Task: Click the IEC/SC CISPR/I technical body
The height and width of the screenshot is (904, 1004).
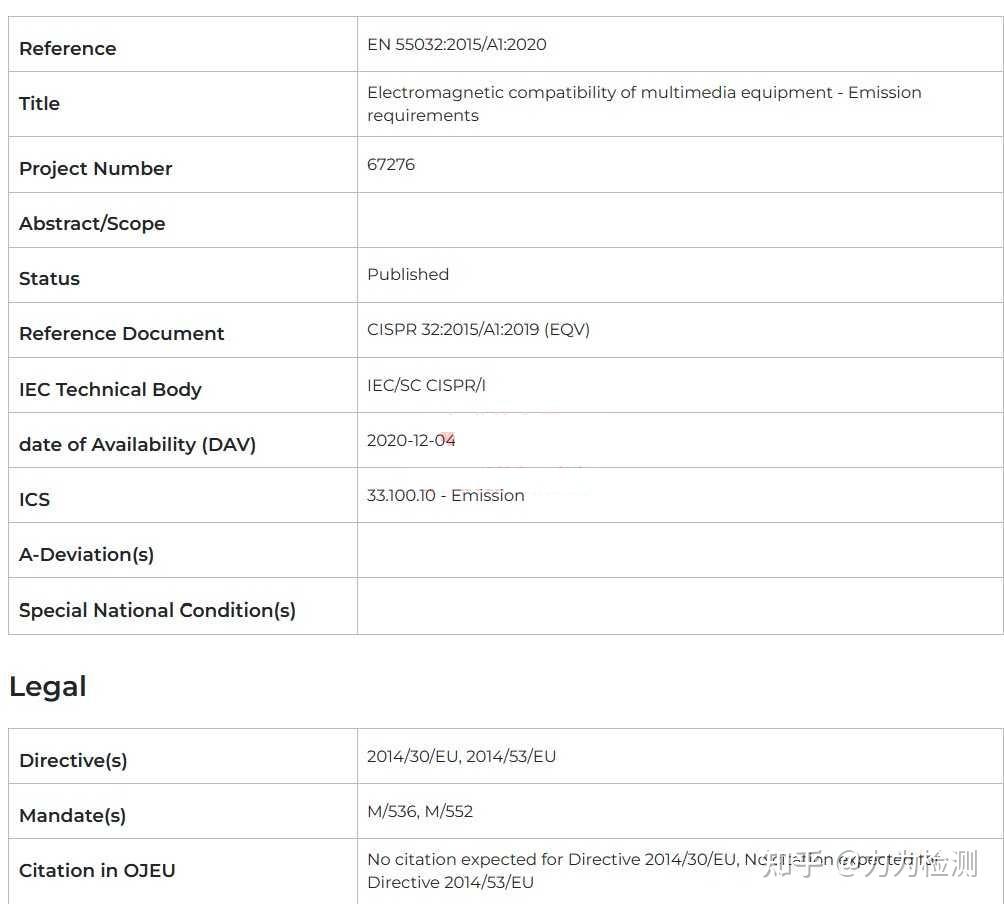Action: tap(426, 385)
